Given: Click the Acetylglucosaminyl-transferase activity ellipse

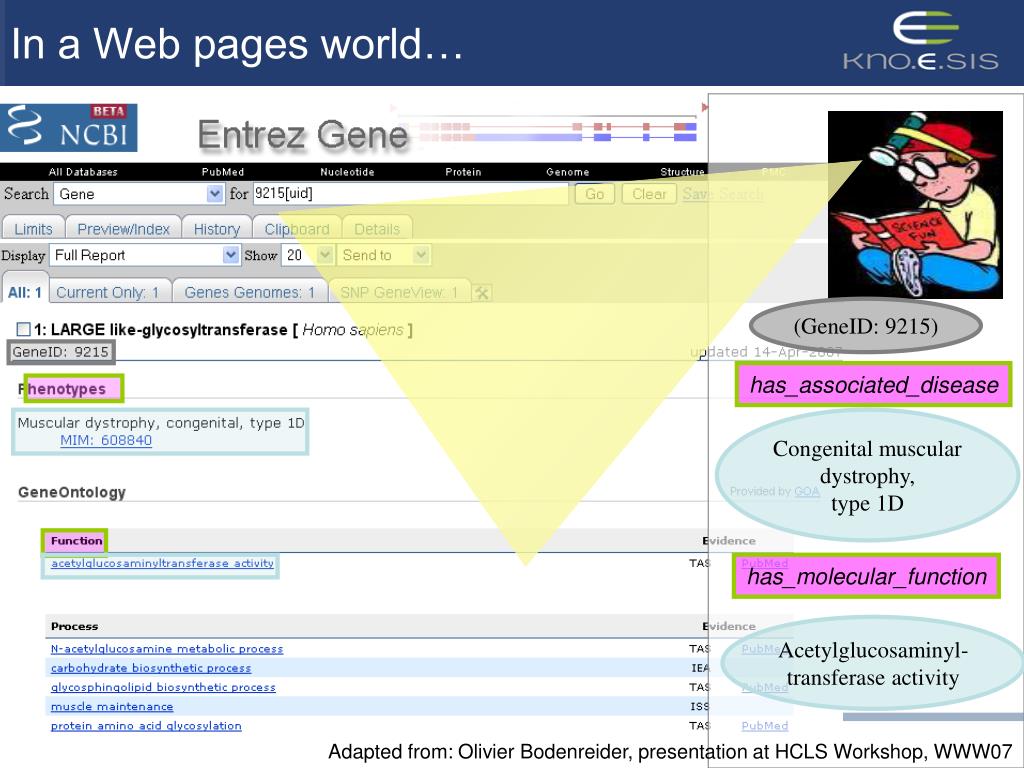Looking at the screenshot, I should [x=872, y=664].
